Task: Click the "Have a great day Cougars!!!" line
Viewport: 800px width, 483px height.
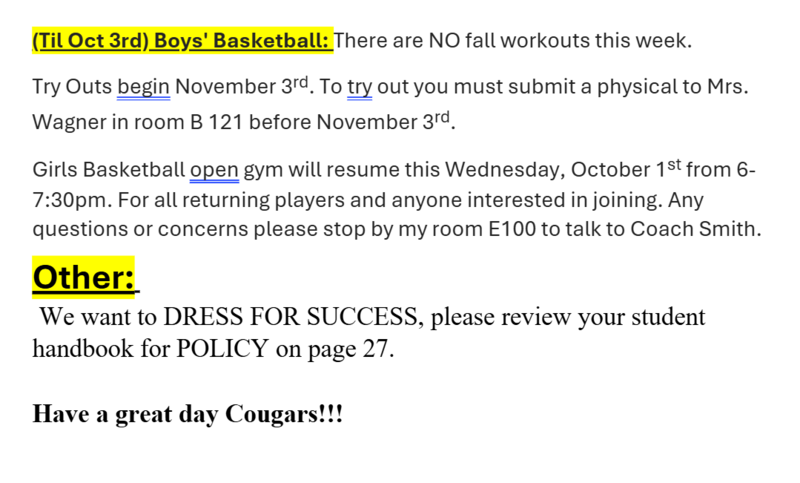Action: click(188, 414)
